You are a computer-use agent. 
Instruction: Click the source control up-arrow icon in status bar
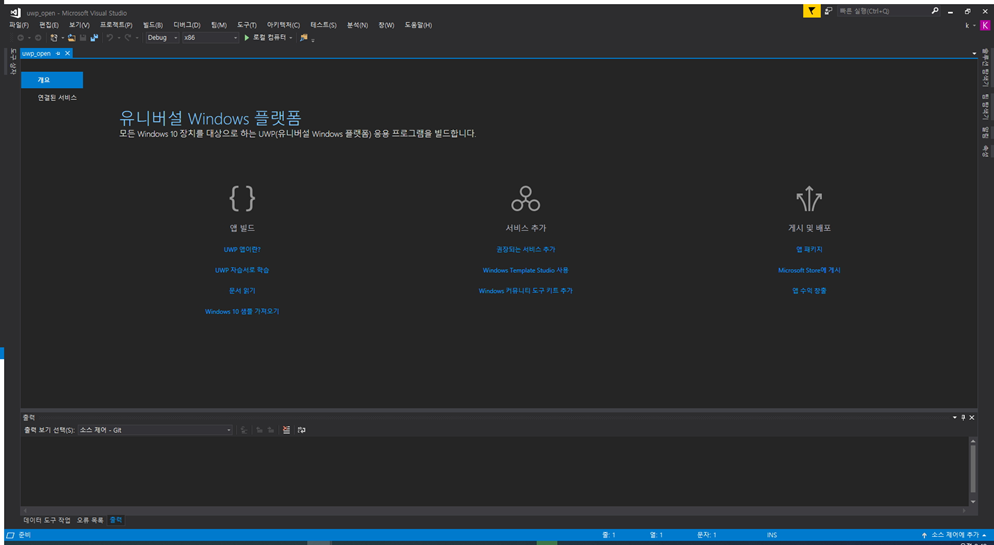tap(924, 535)
